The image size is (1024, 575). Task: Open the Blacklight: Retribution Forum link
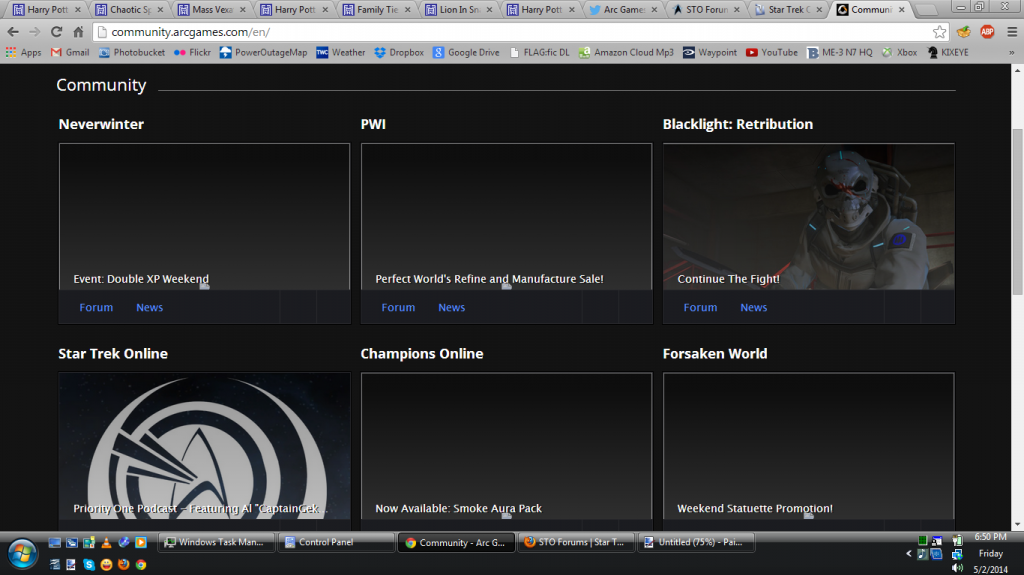click(700, 307)
